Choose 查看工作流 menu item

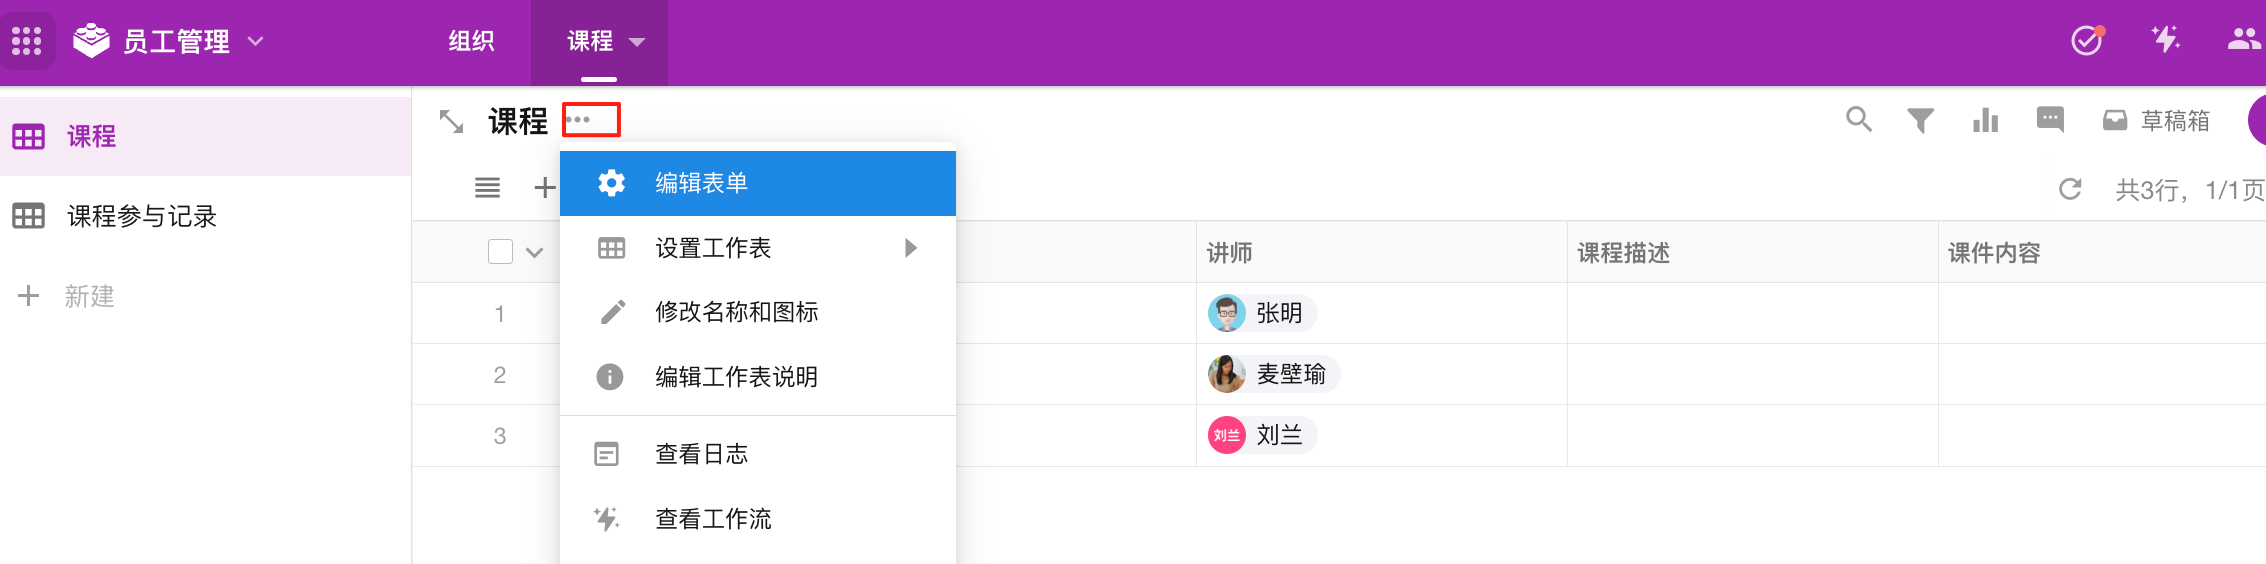click(x=758, y=519)
